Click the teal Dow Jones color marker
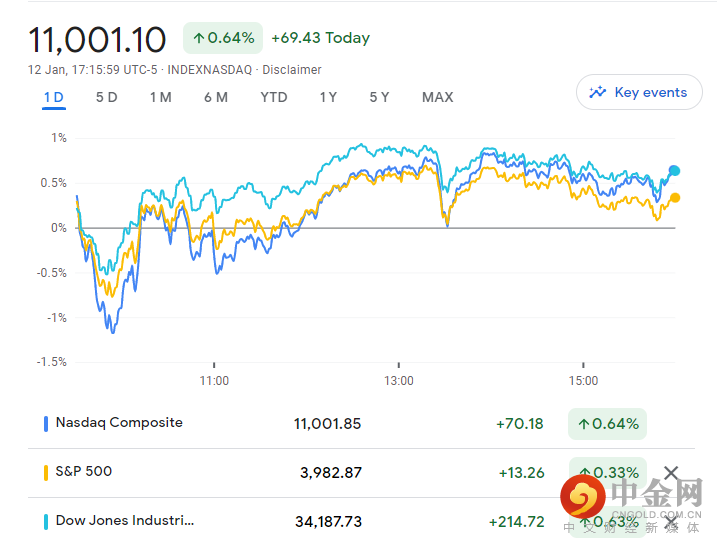 coord(46,521)
